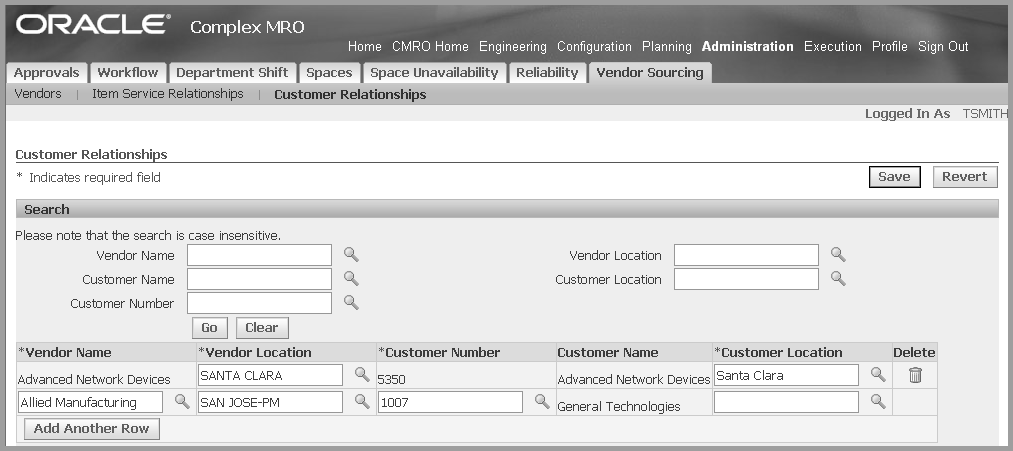Screen dimensions: 1013x451
Task: Focus the Customer Location search field
Action: point(746,279)
